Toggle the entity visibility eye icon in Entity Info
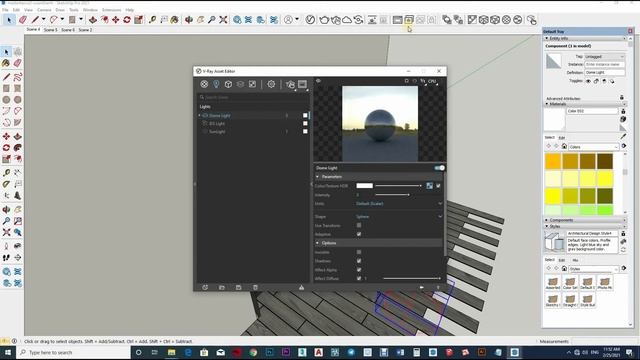This screenshot has height=360, width=640. coord(588,81)
